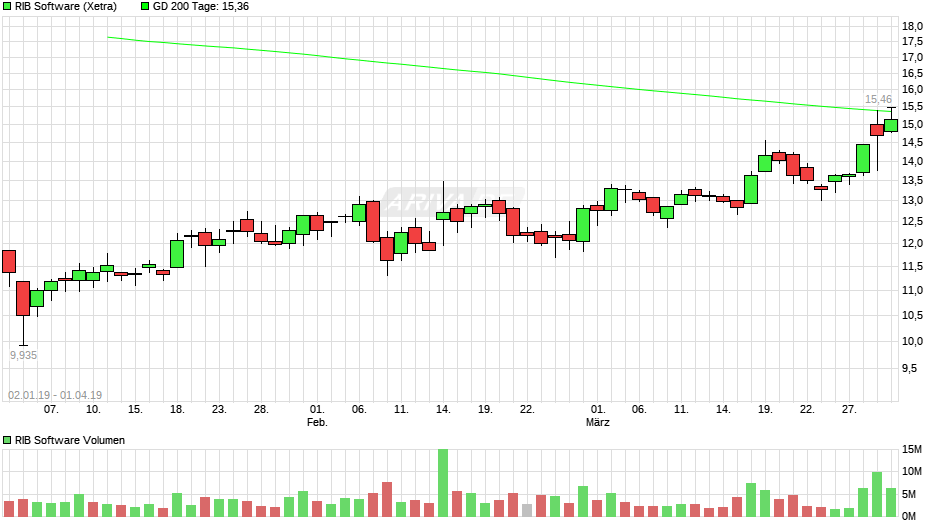
Task: Click the 10M volume axis label
Action: click(912, 471)
